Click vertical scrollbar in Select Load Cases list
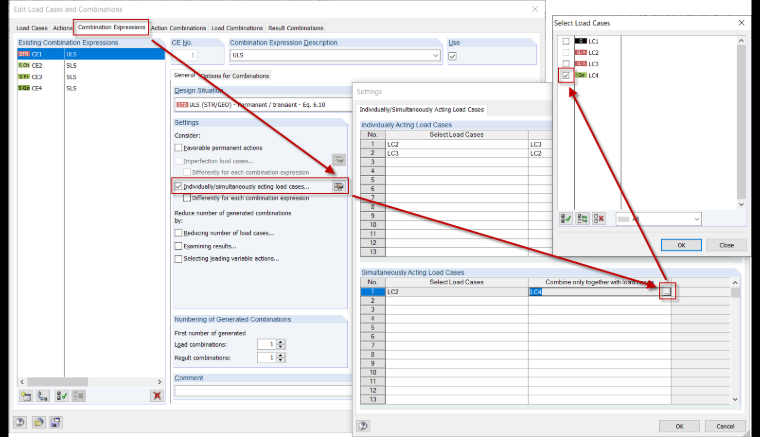The image size is (760, 437). (741, 121)
